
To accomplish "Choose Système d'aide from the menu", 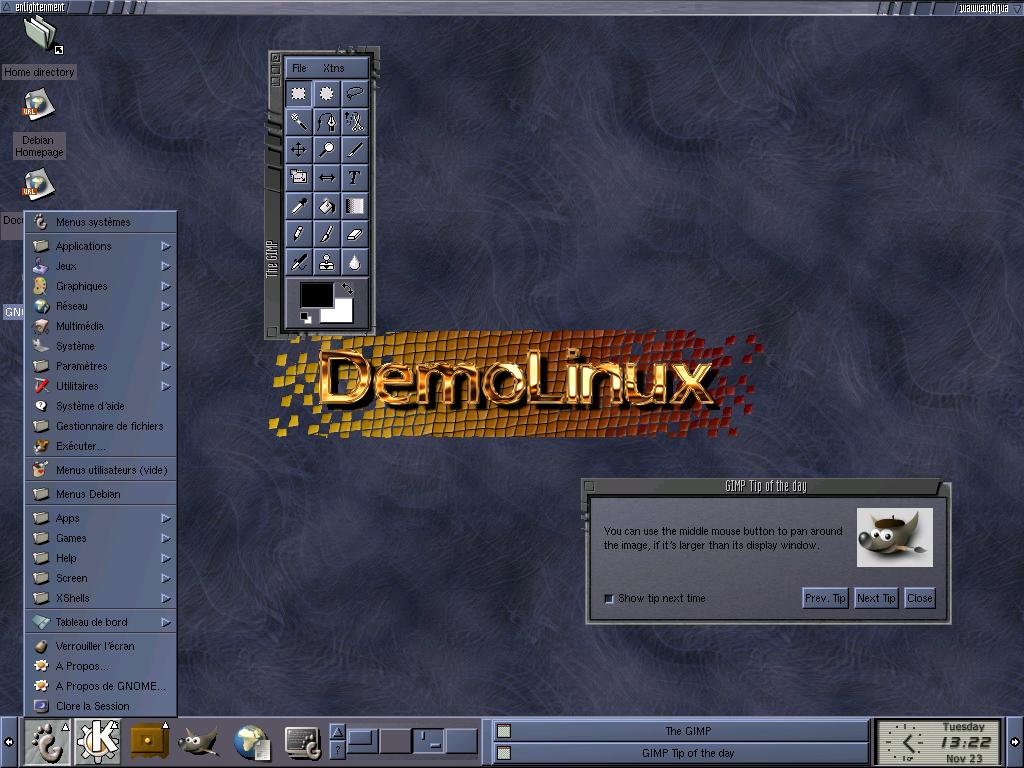I will pos(101,406).
